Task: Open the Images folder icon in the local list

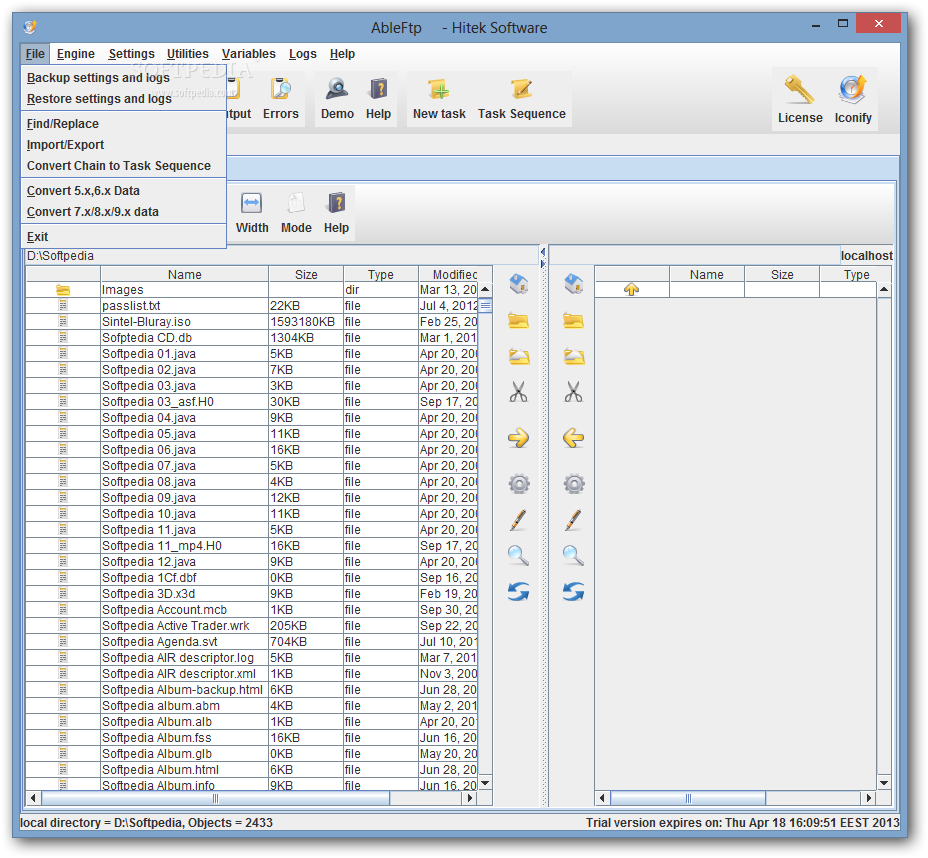Action: coord(63,290)
